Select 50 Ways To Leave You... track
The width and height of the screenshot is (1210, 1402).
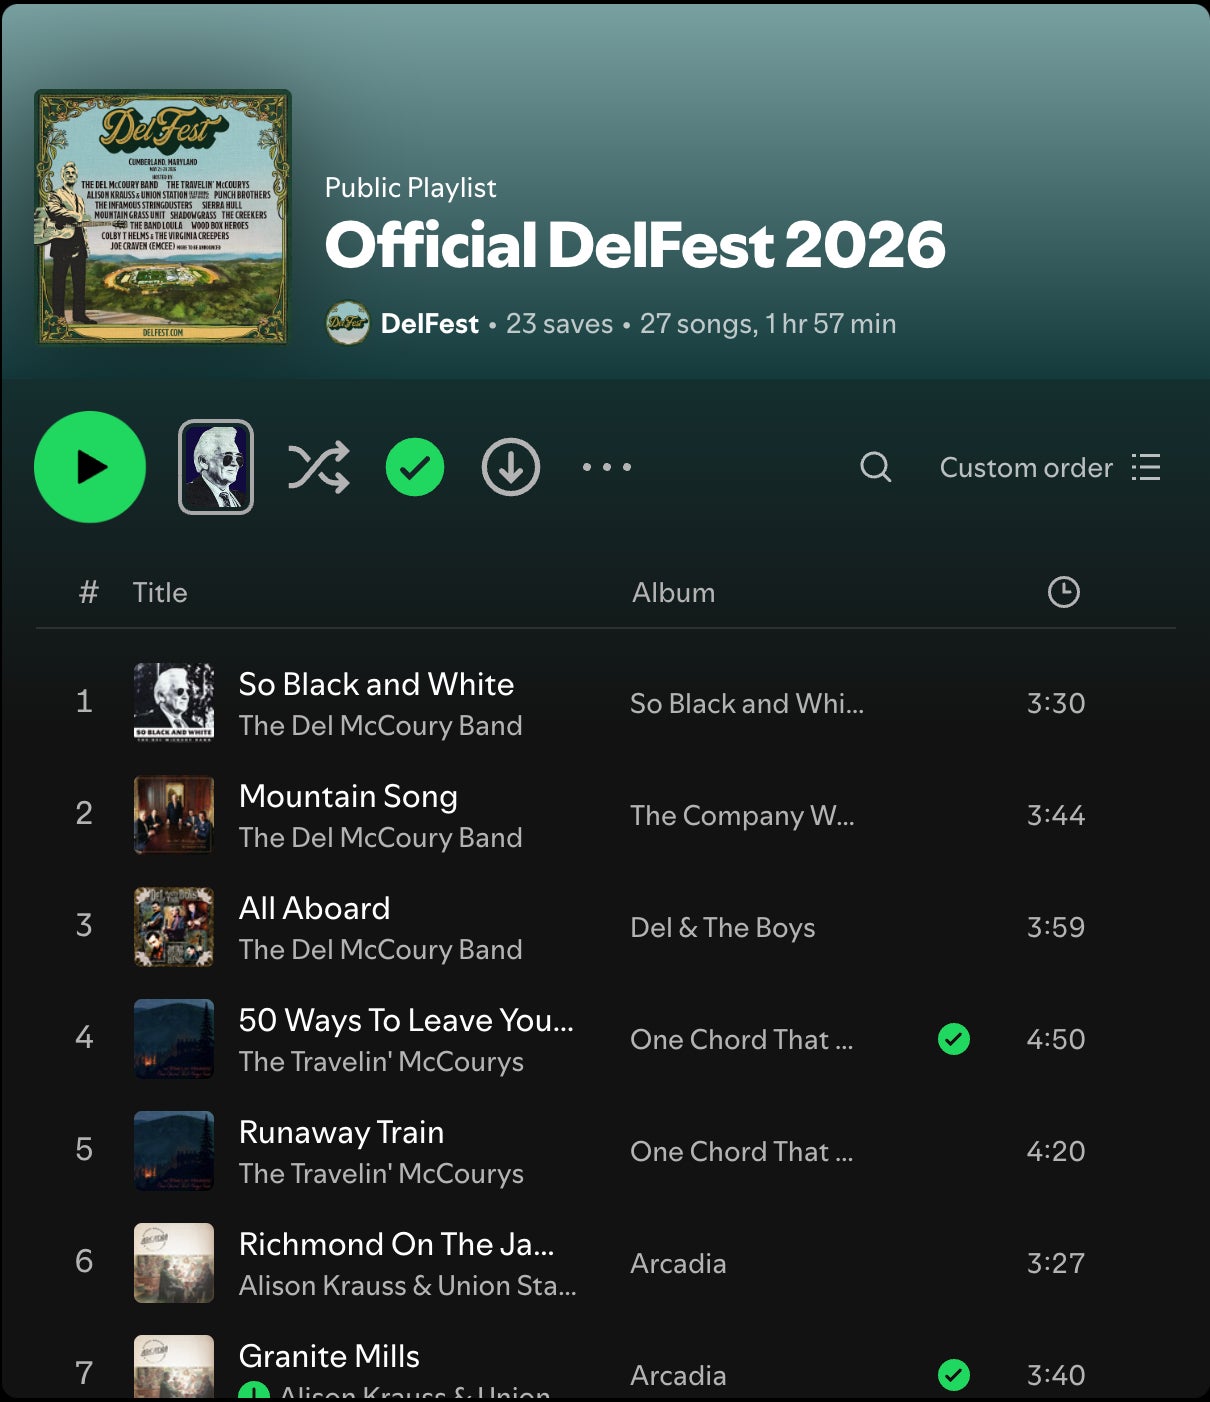(406, 1020)
